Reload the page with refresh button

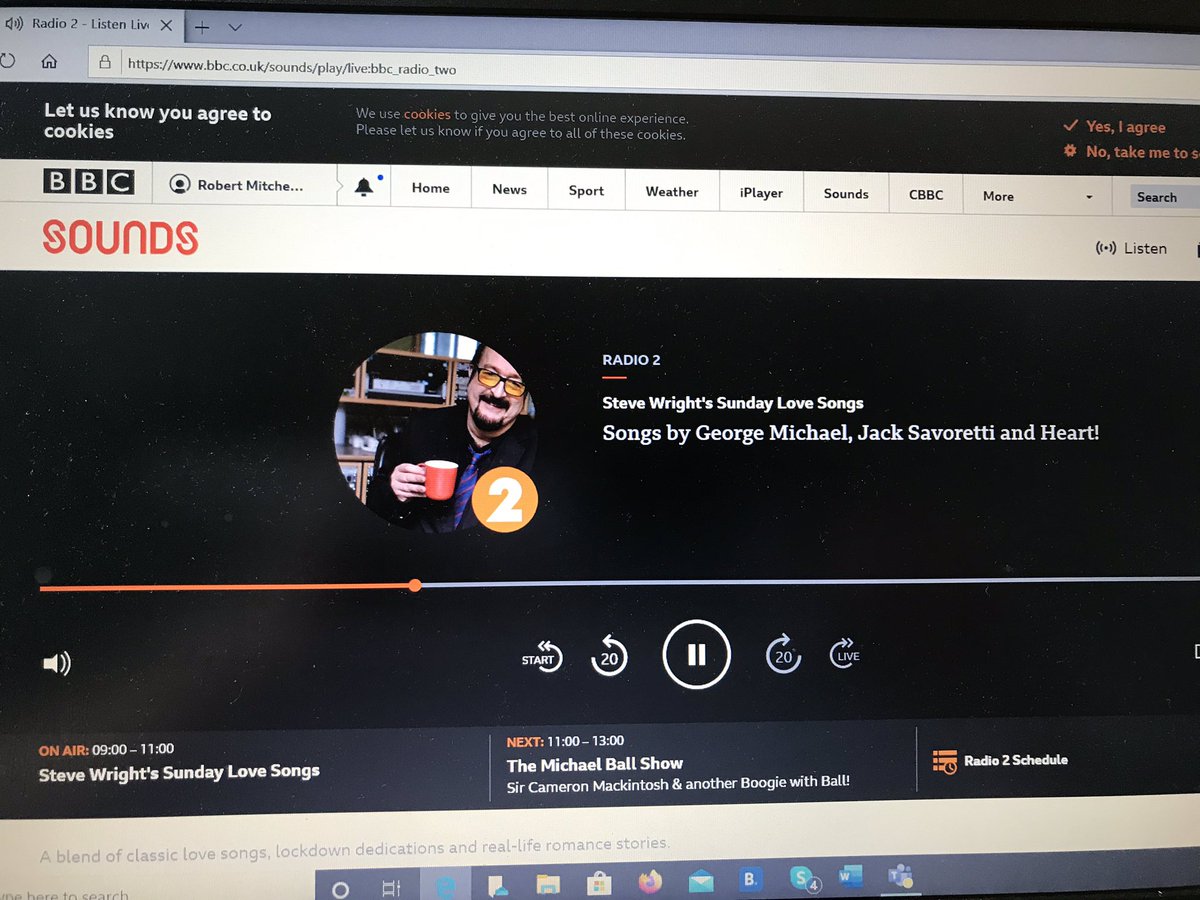tap(6, 60)
